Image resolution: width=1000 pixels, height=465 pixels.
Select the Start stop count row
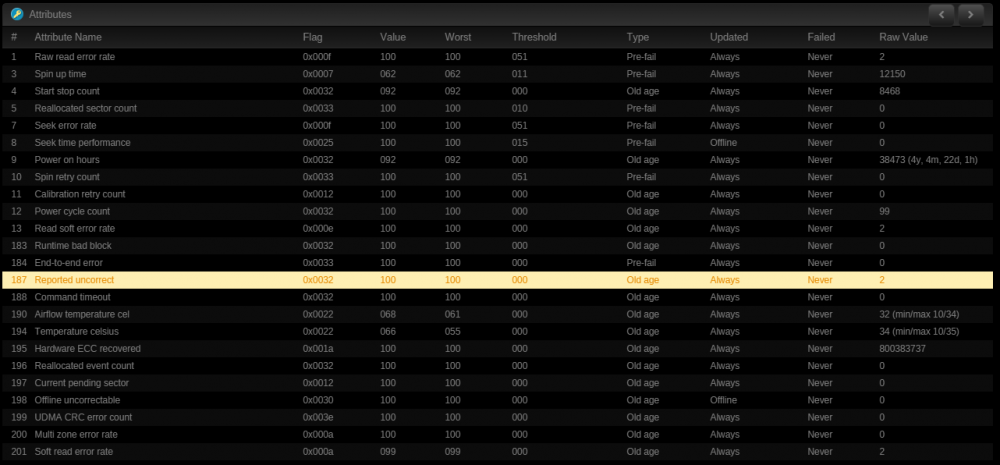click(x=497, y=91)
